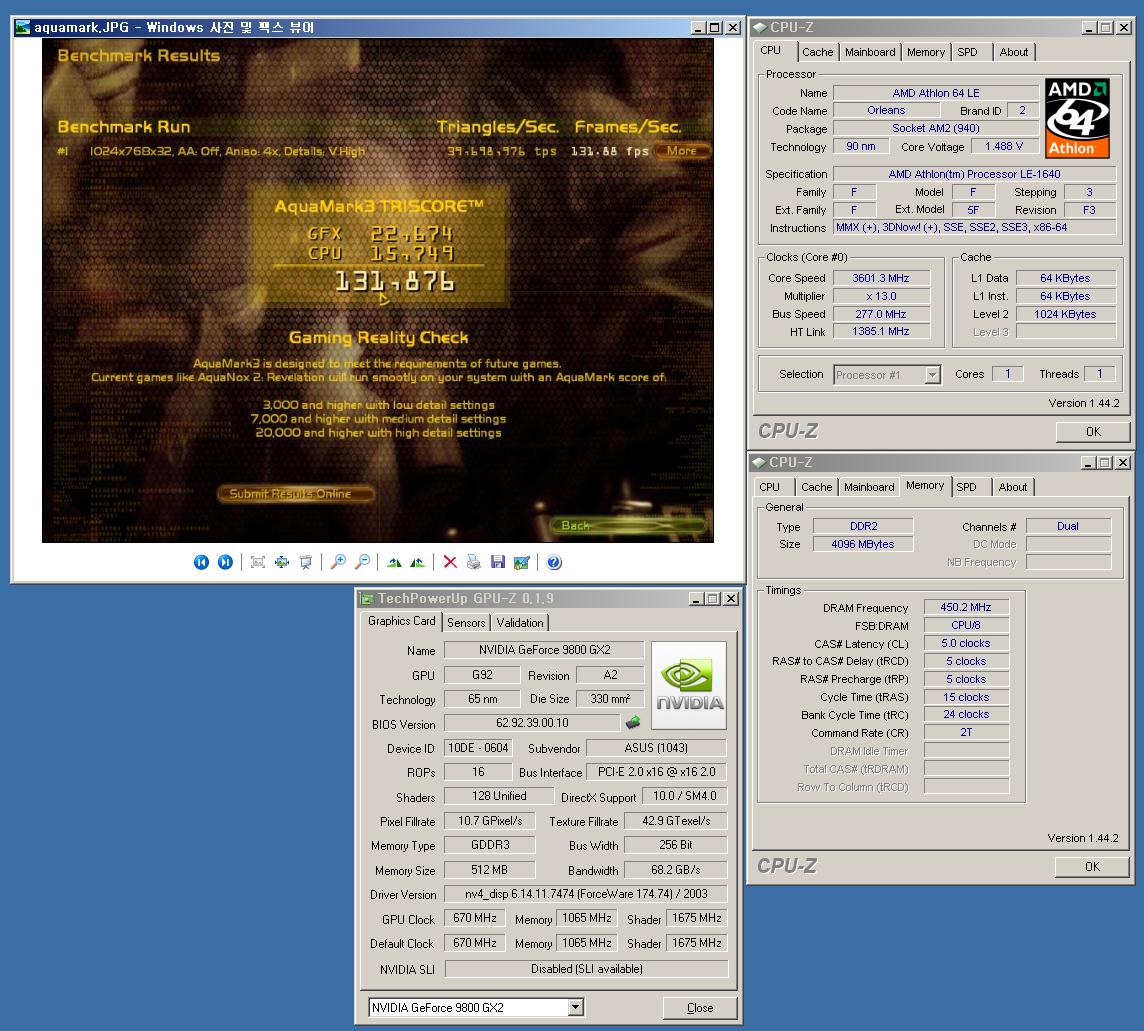Viewport: 1144px width, 1031px height.
Task: Switch to Cache tab in CPU-Z processor window
Action: (x=817, y=52)
